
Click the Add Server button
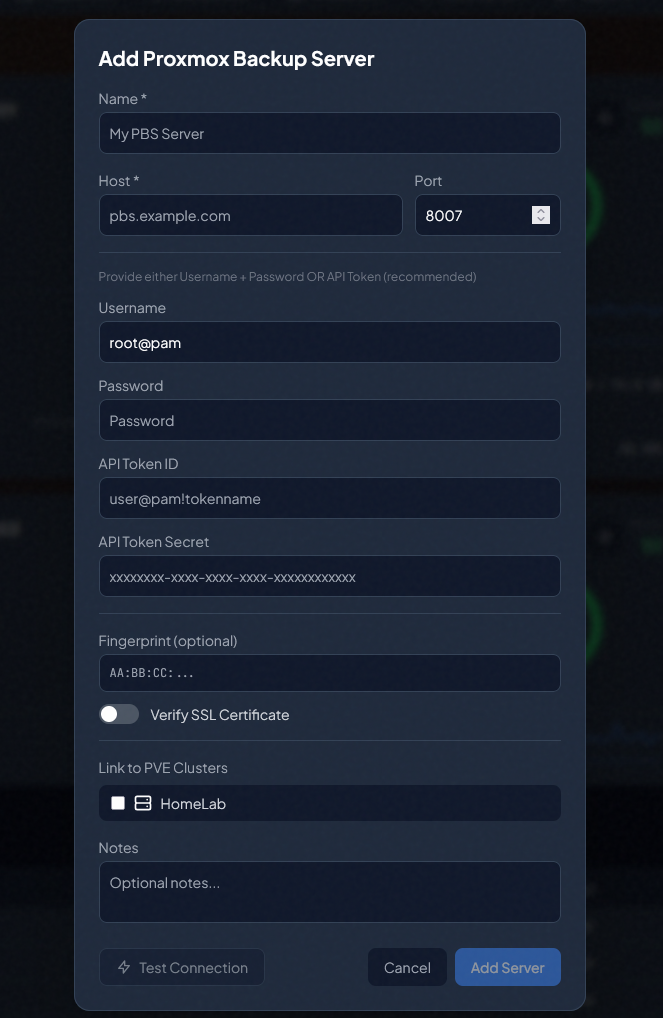tap(507, 968)
